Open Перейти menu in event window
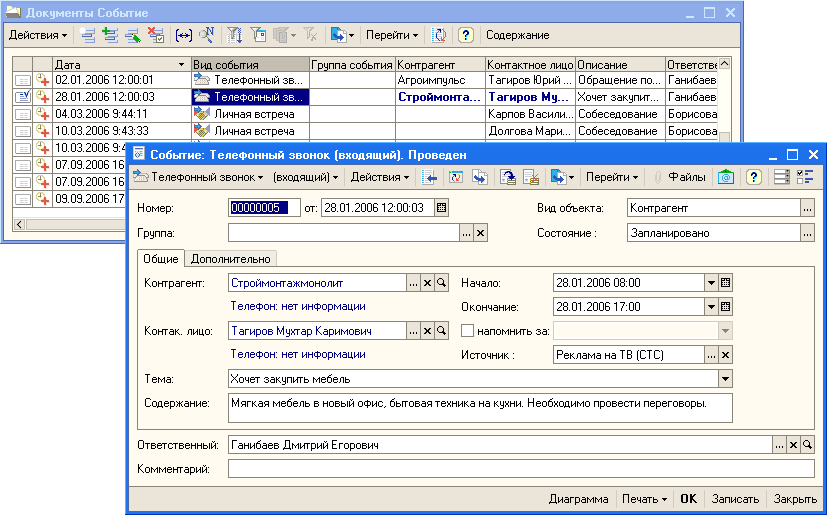This screenshot has height=515, width=827. tap(612, 177)
